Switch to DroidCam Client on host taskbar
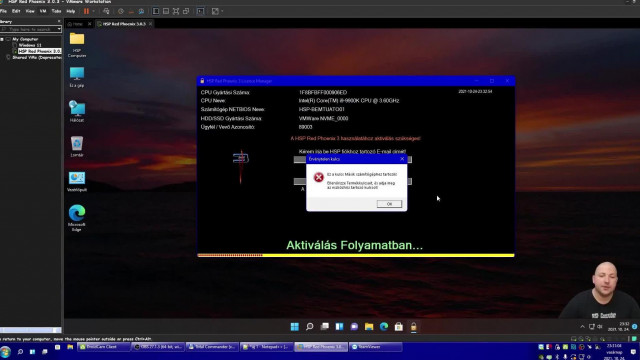 pyautogui.click(x=104, y=347)
